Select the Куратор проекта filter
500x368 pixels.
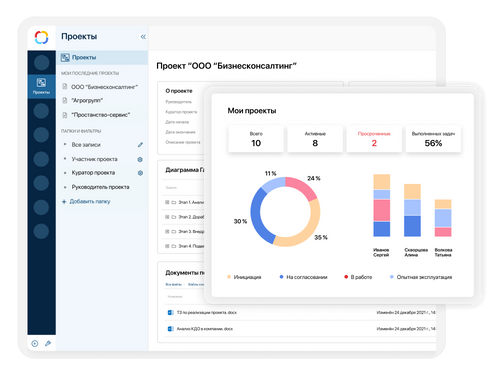(93, 173)
